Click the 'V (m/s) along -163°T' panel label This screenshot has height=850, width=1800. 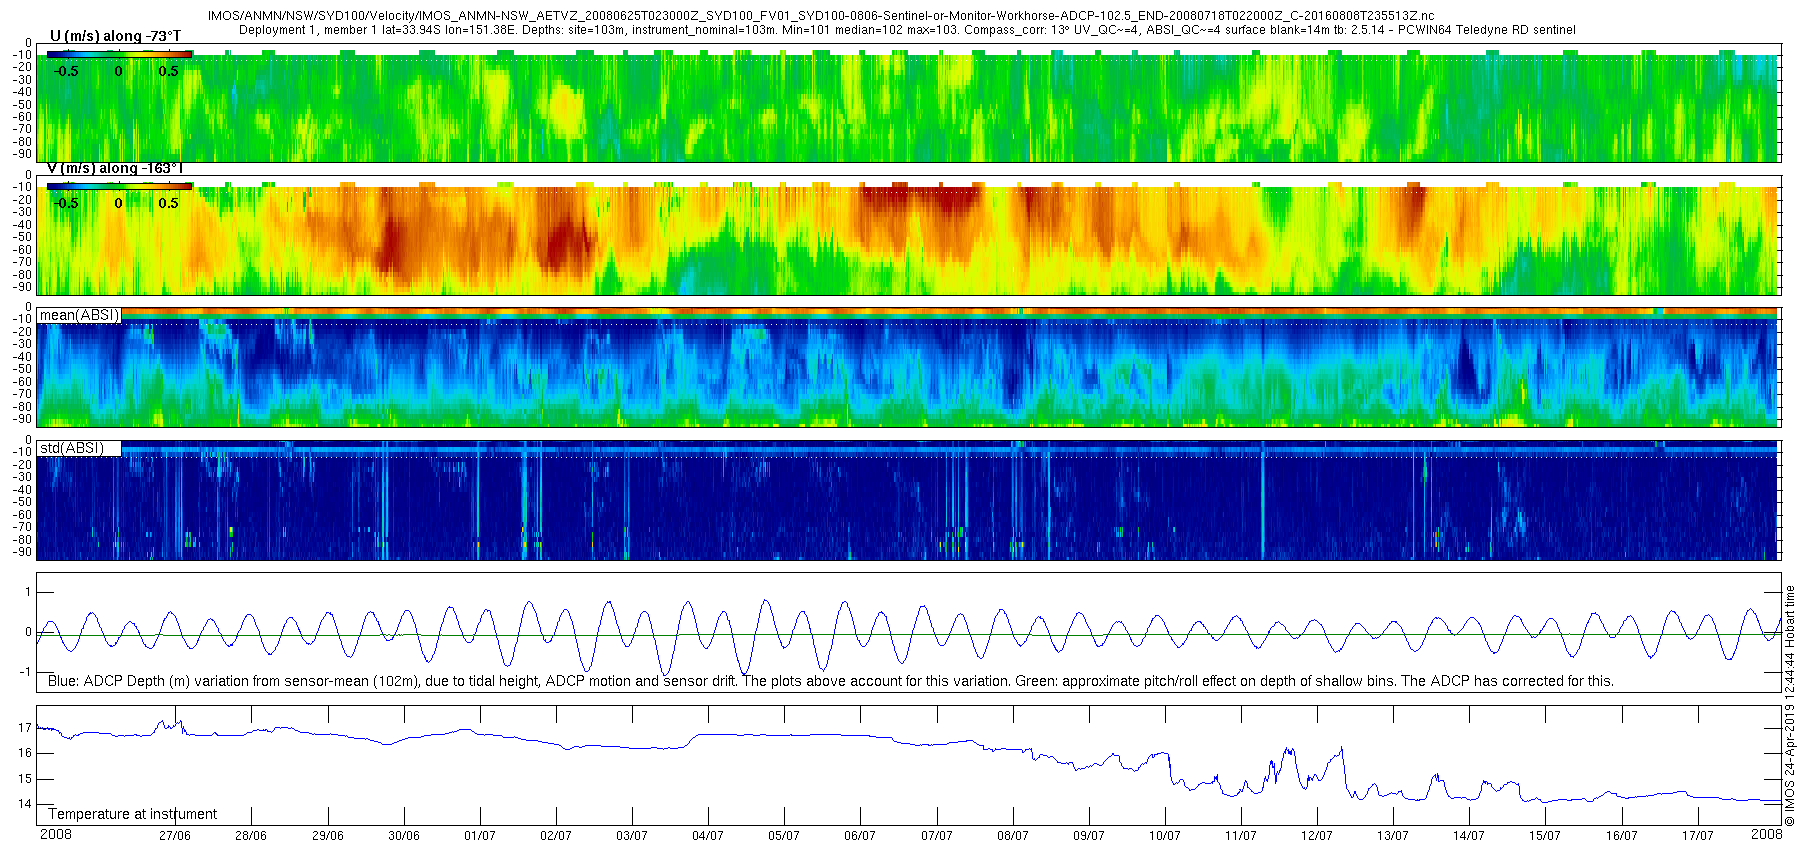[x=115, y=168]
